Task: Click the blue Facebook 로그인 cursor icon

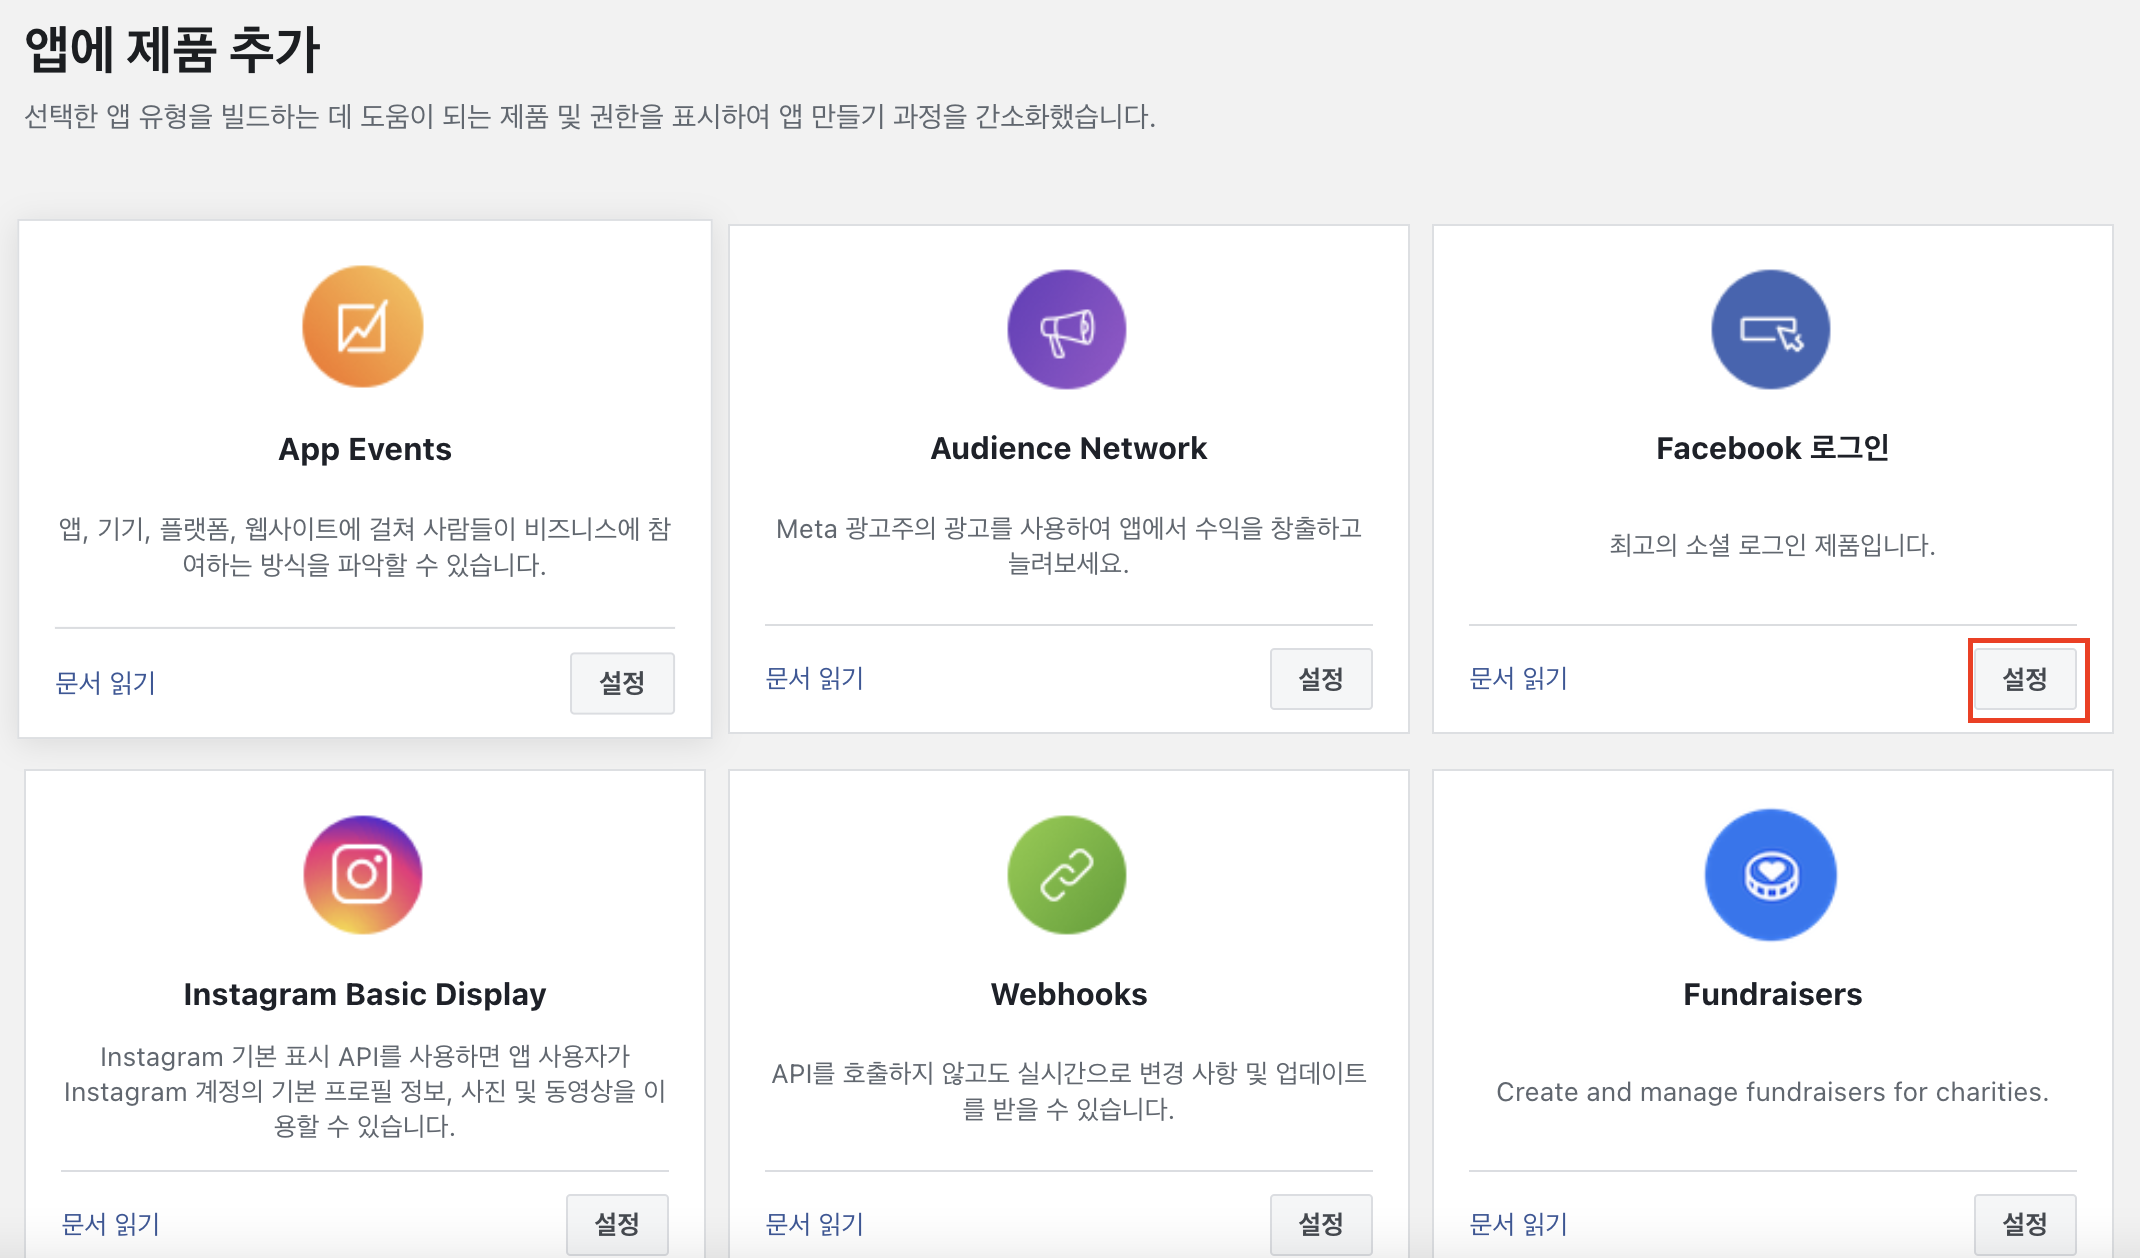Action: click(1770, 329)
